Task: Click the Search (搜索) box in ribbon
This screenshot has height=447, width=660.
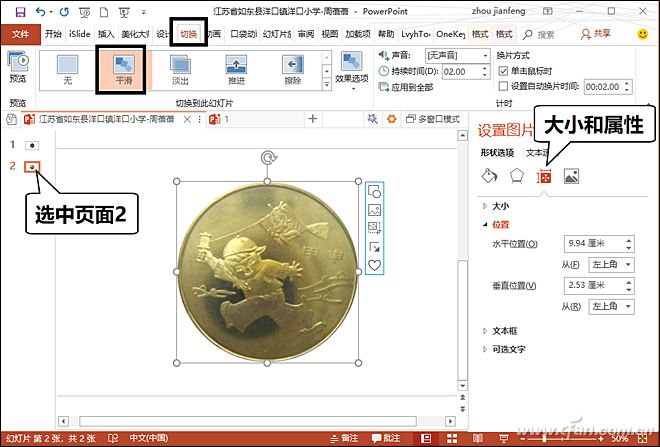Action: [539, 35]
